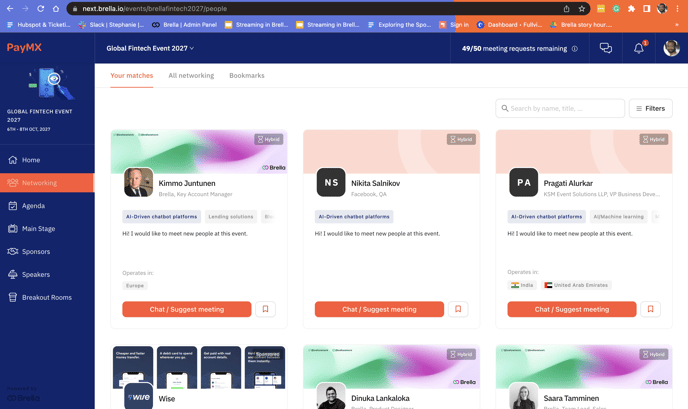Open Speakers in the sidebar

point(47,274)
